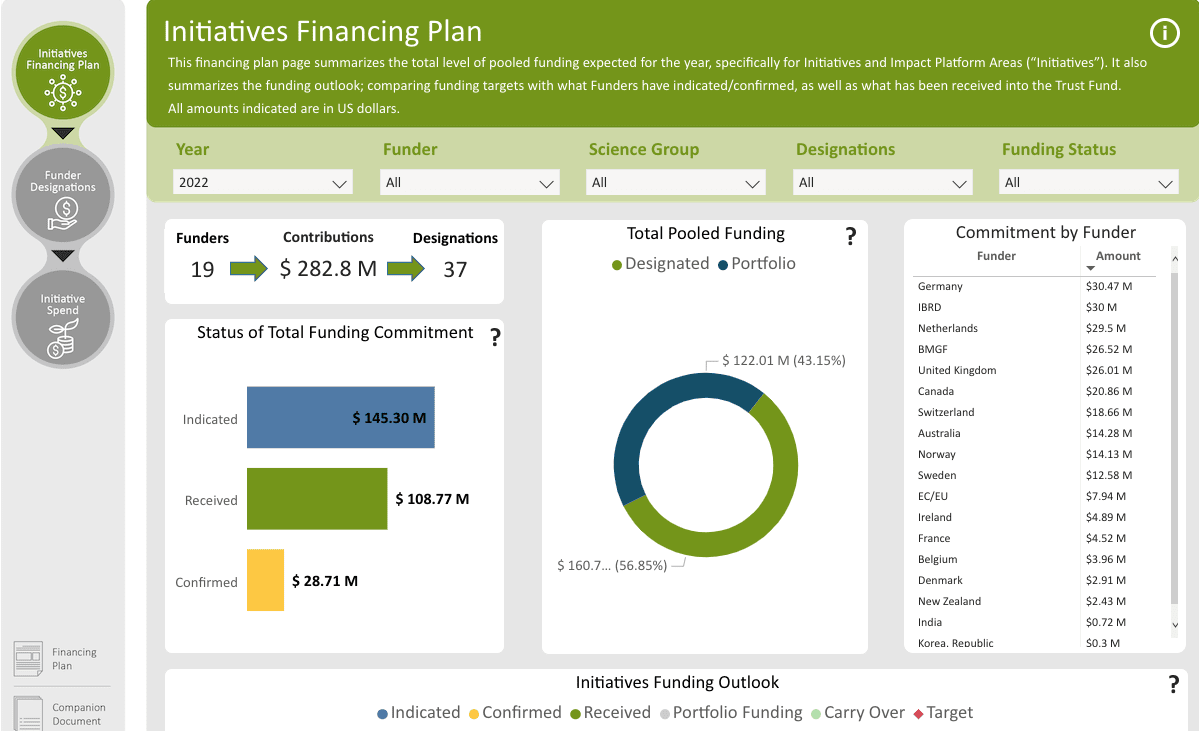Open help for Initiatives Funding Outlook
The width and height of the screenshot is (1199, 731).
[1174, 685]
